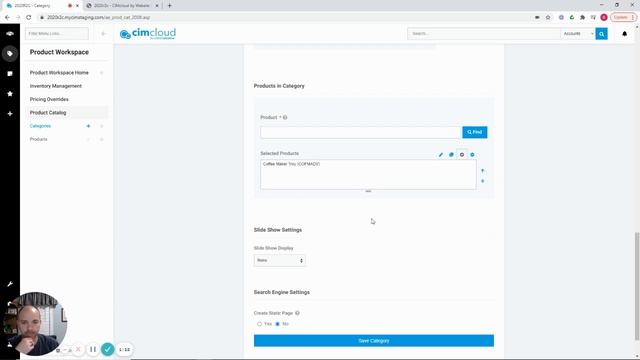Select No for Create Static Page

coord(278,324)
